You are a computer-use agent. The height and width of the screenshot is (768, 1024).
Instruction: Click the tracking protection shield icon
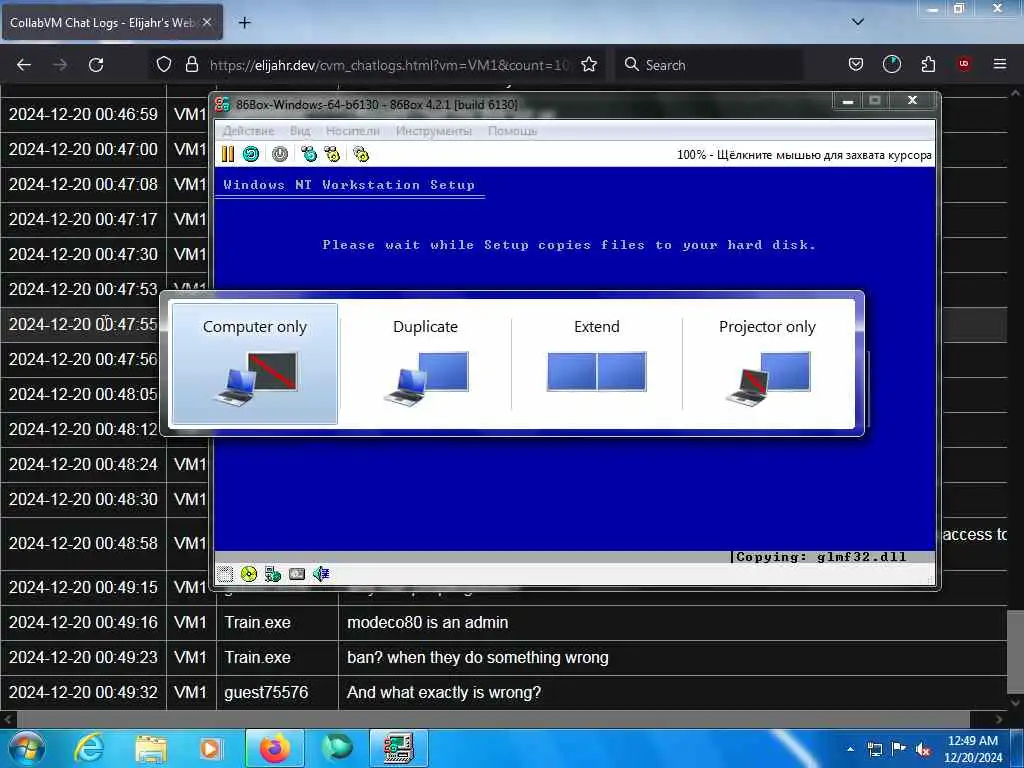pyautogui.click(x=164, y=65)
